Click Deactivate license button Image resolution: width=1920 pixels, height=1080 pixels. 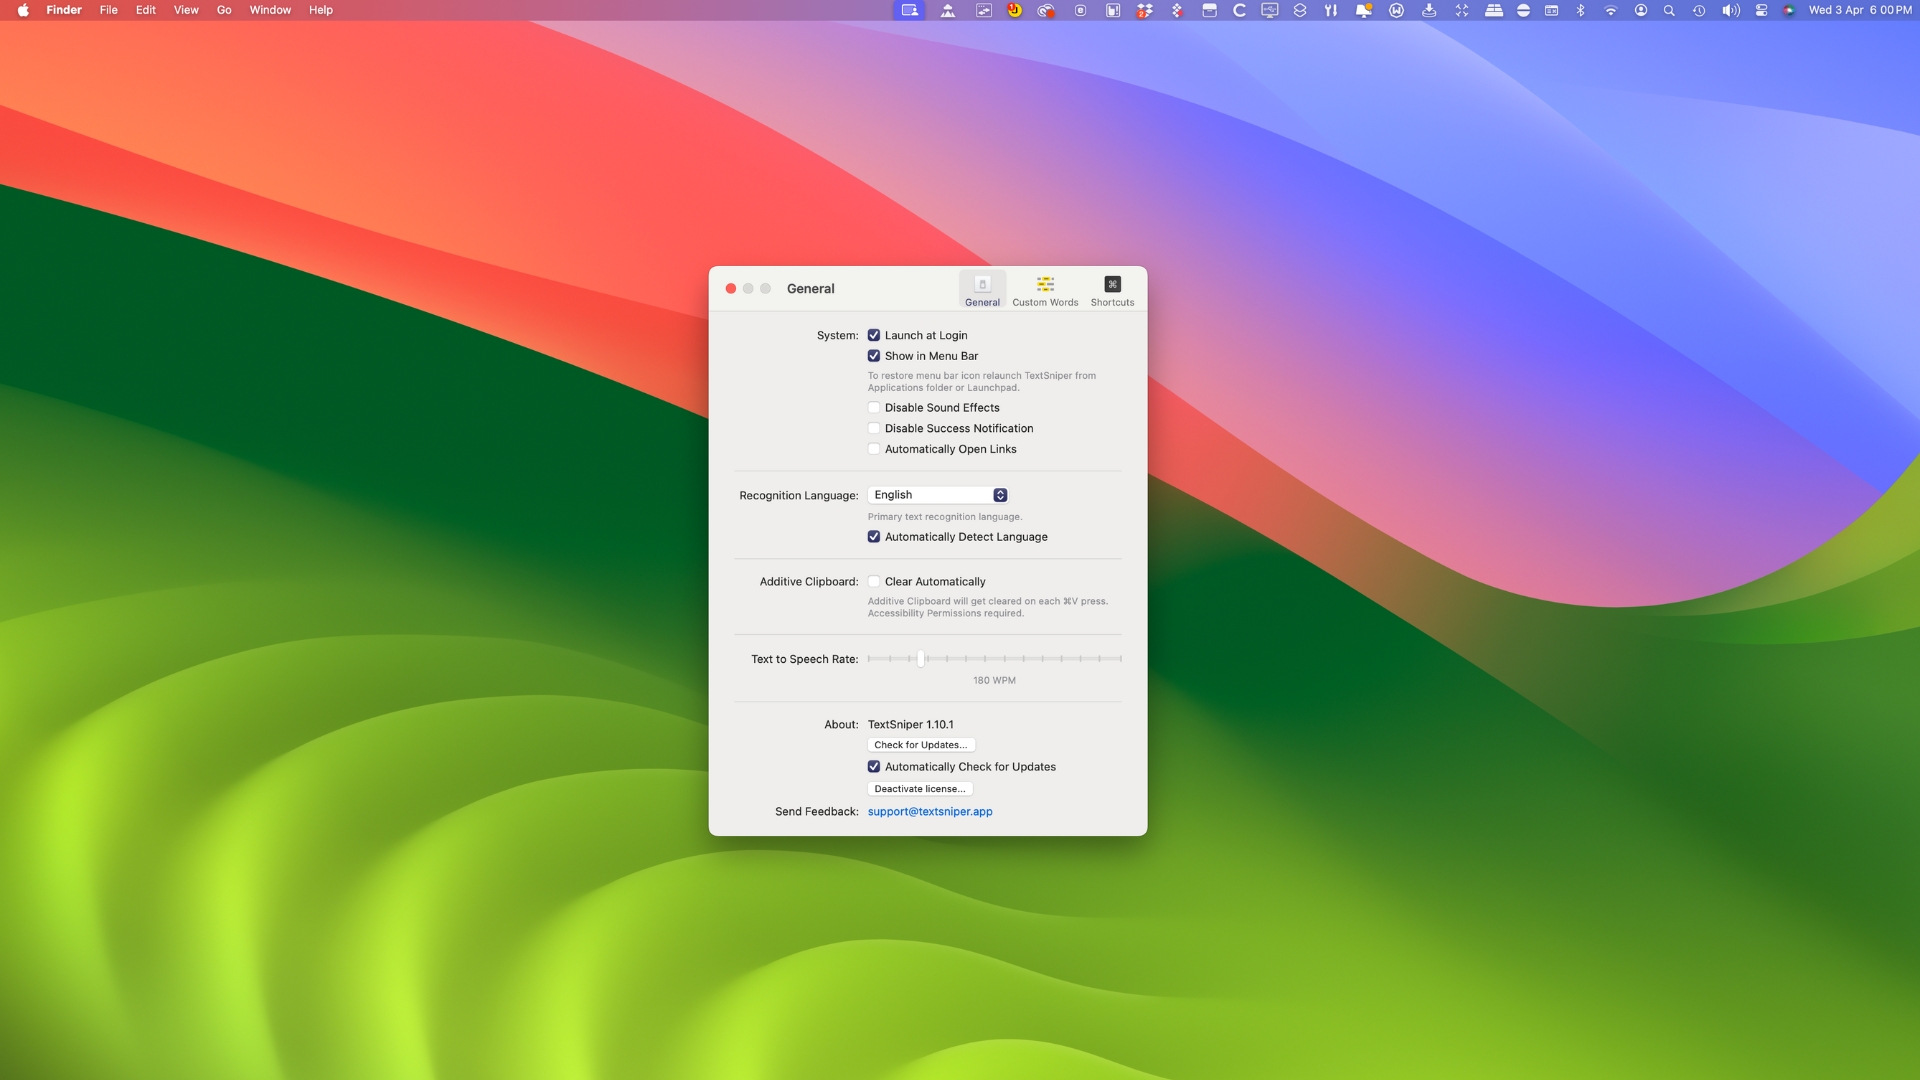tap(919, 789)
